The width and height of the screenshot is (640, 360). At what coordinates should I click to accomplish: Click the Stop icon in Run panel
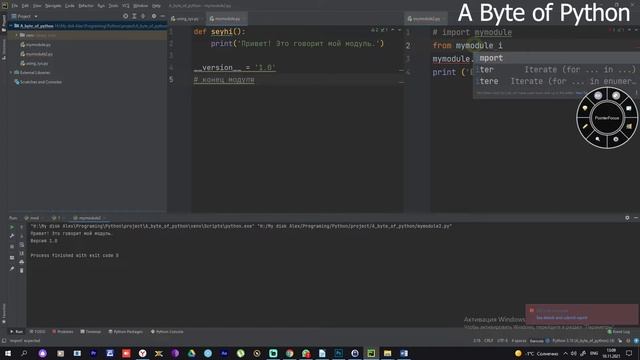click(12, 247)
